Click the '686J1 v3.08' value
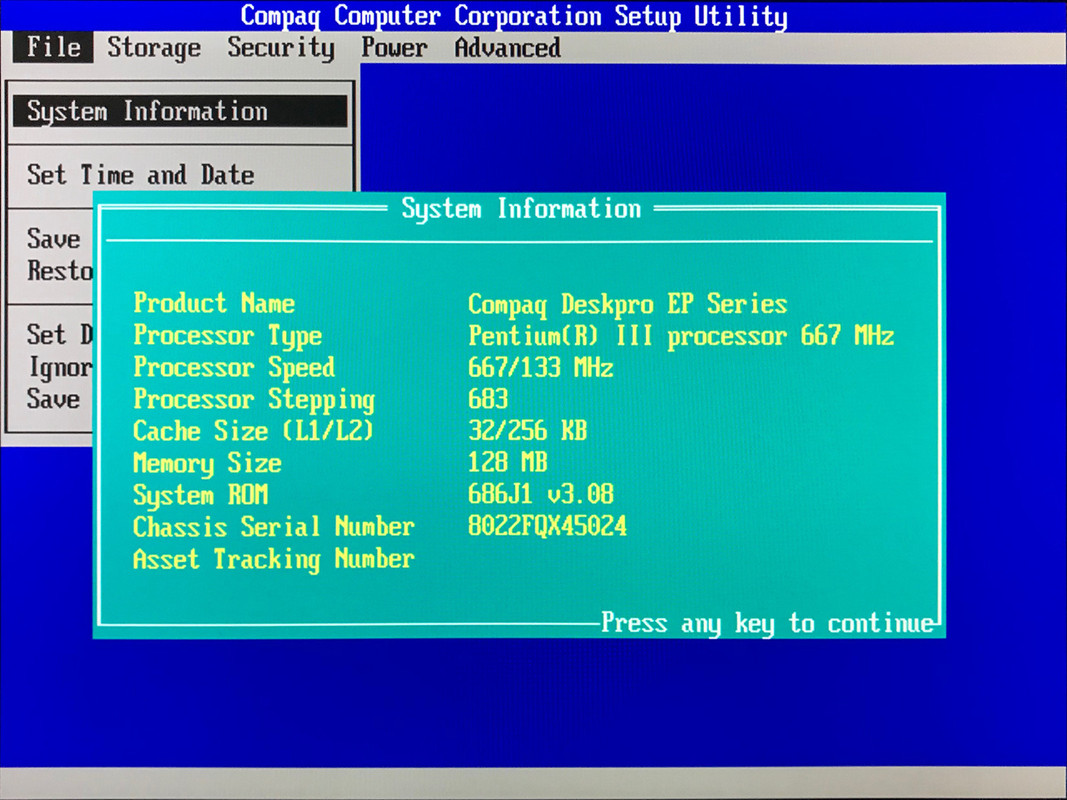Image resolution: width=1067 pixels, height=800 pixels. click(x=541, y=494)
